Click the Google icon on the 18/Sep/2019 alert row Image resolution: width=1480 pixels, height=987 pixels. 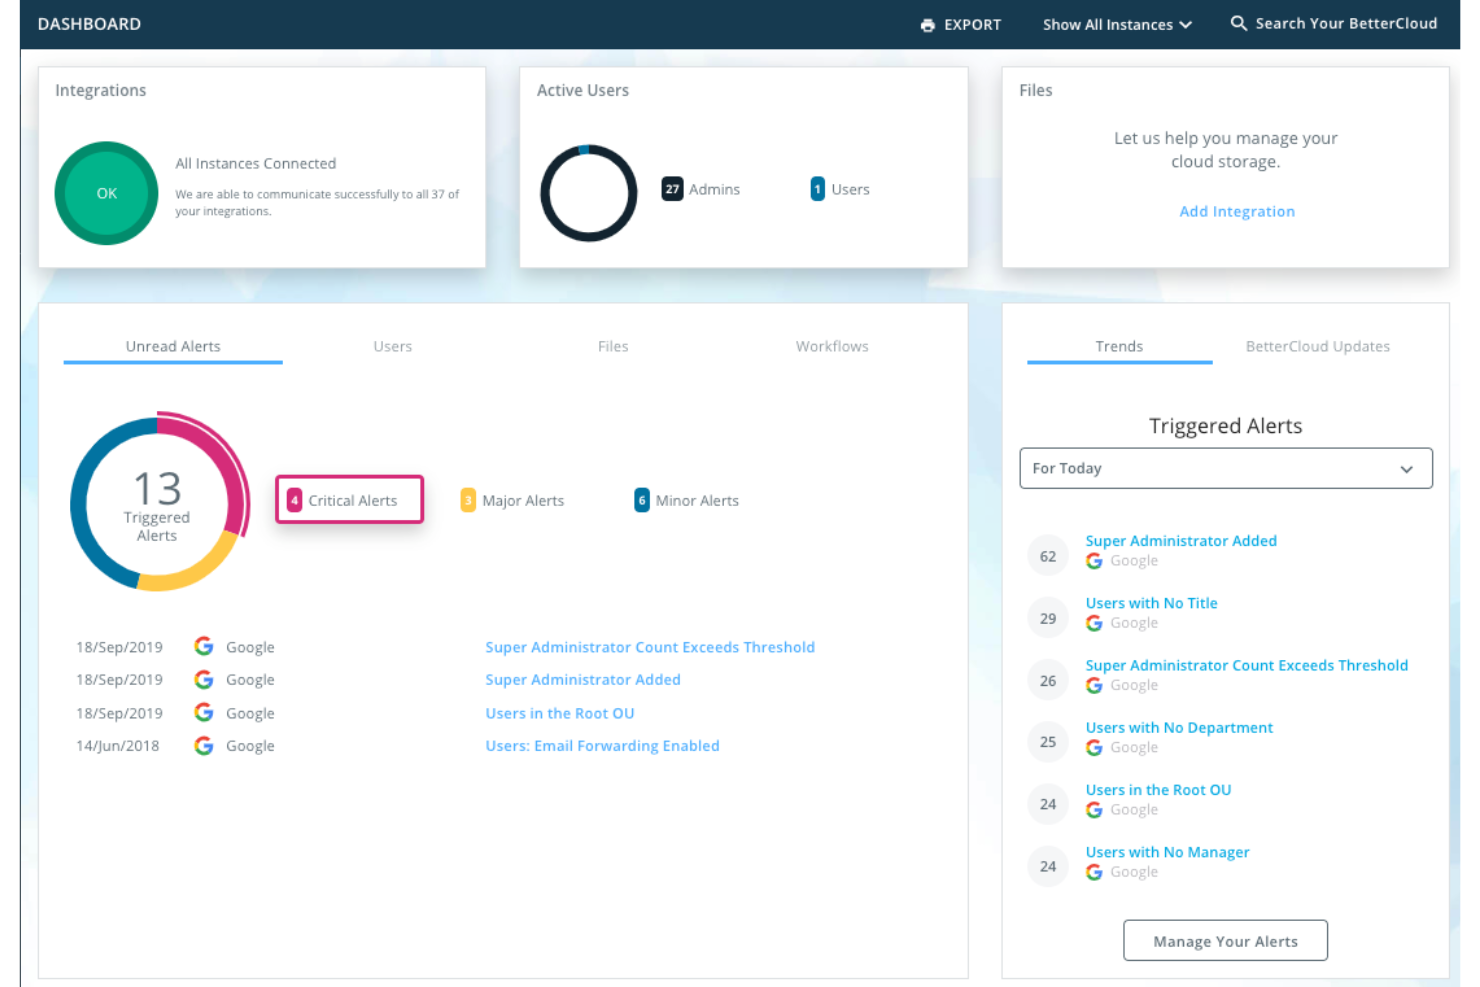204,646
